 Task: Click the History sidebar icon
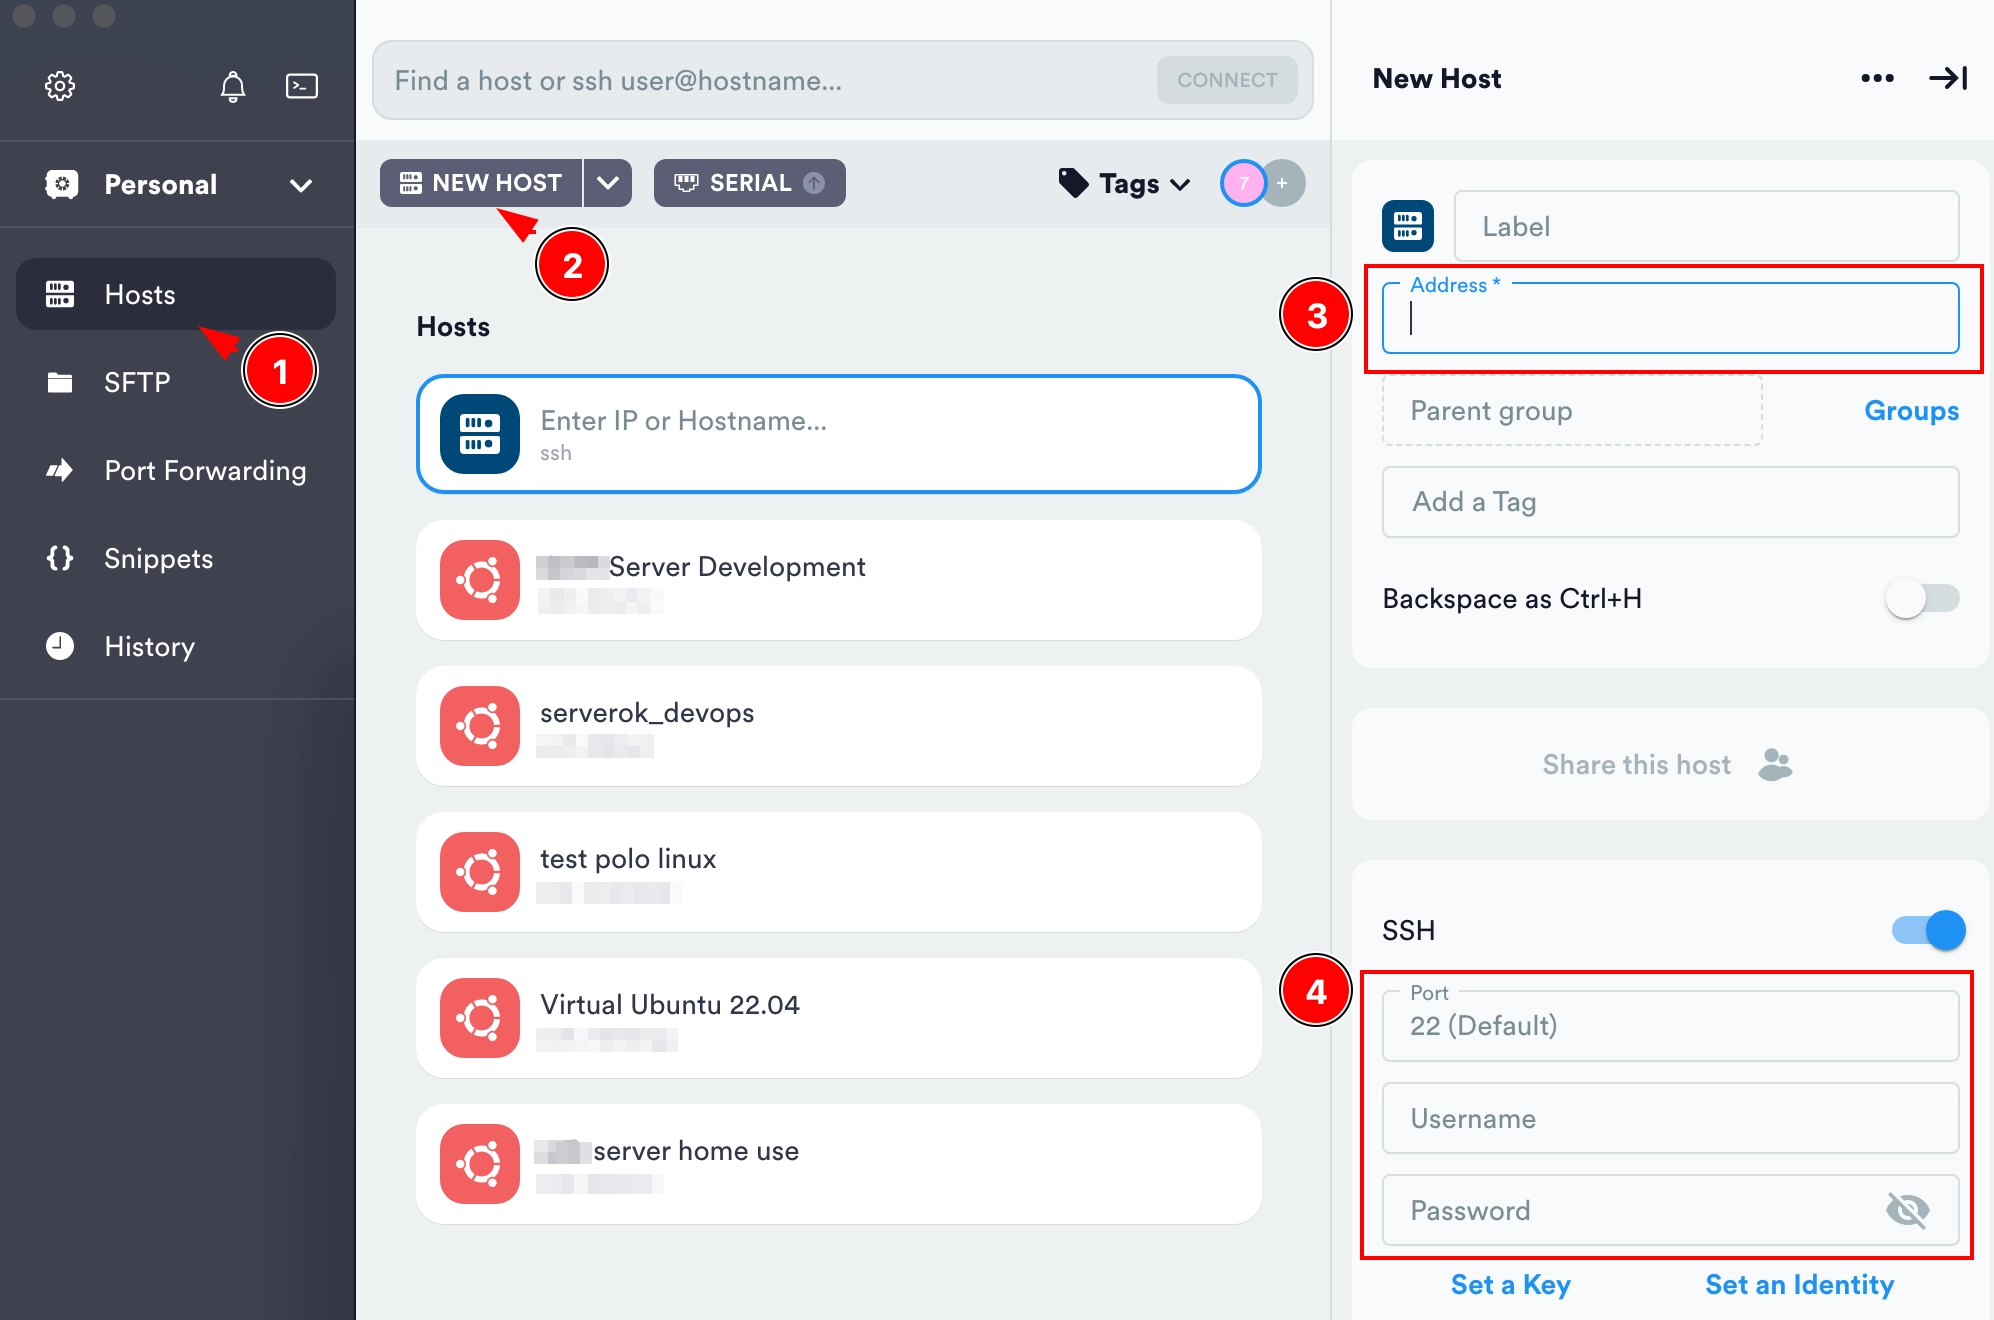60,645
